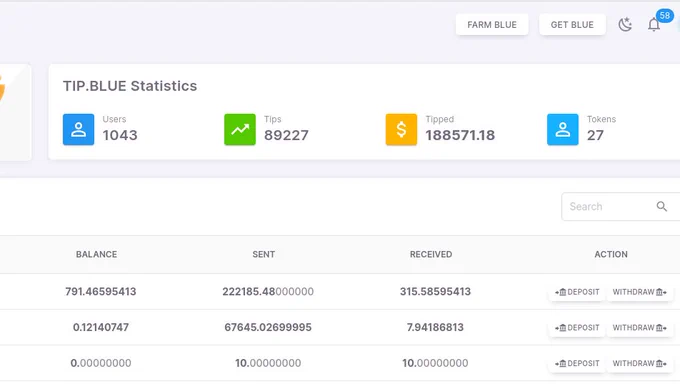Viewport: 680px width, 384px height.
Task: Click the orange Tipped dollar icon
Action: click(401, 129)
